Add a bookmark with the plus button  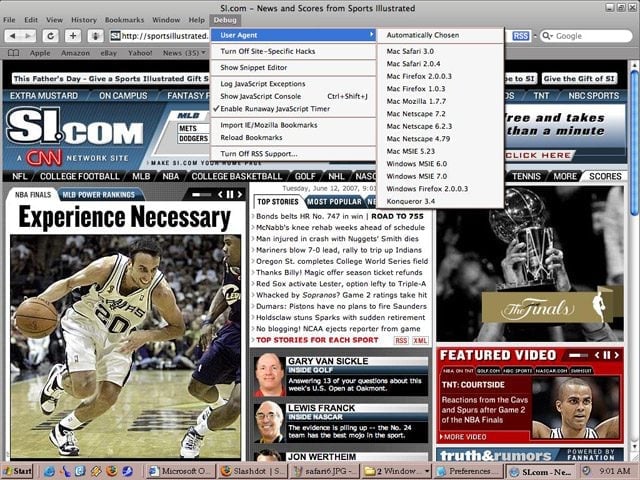(73, 36)
